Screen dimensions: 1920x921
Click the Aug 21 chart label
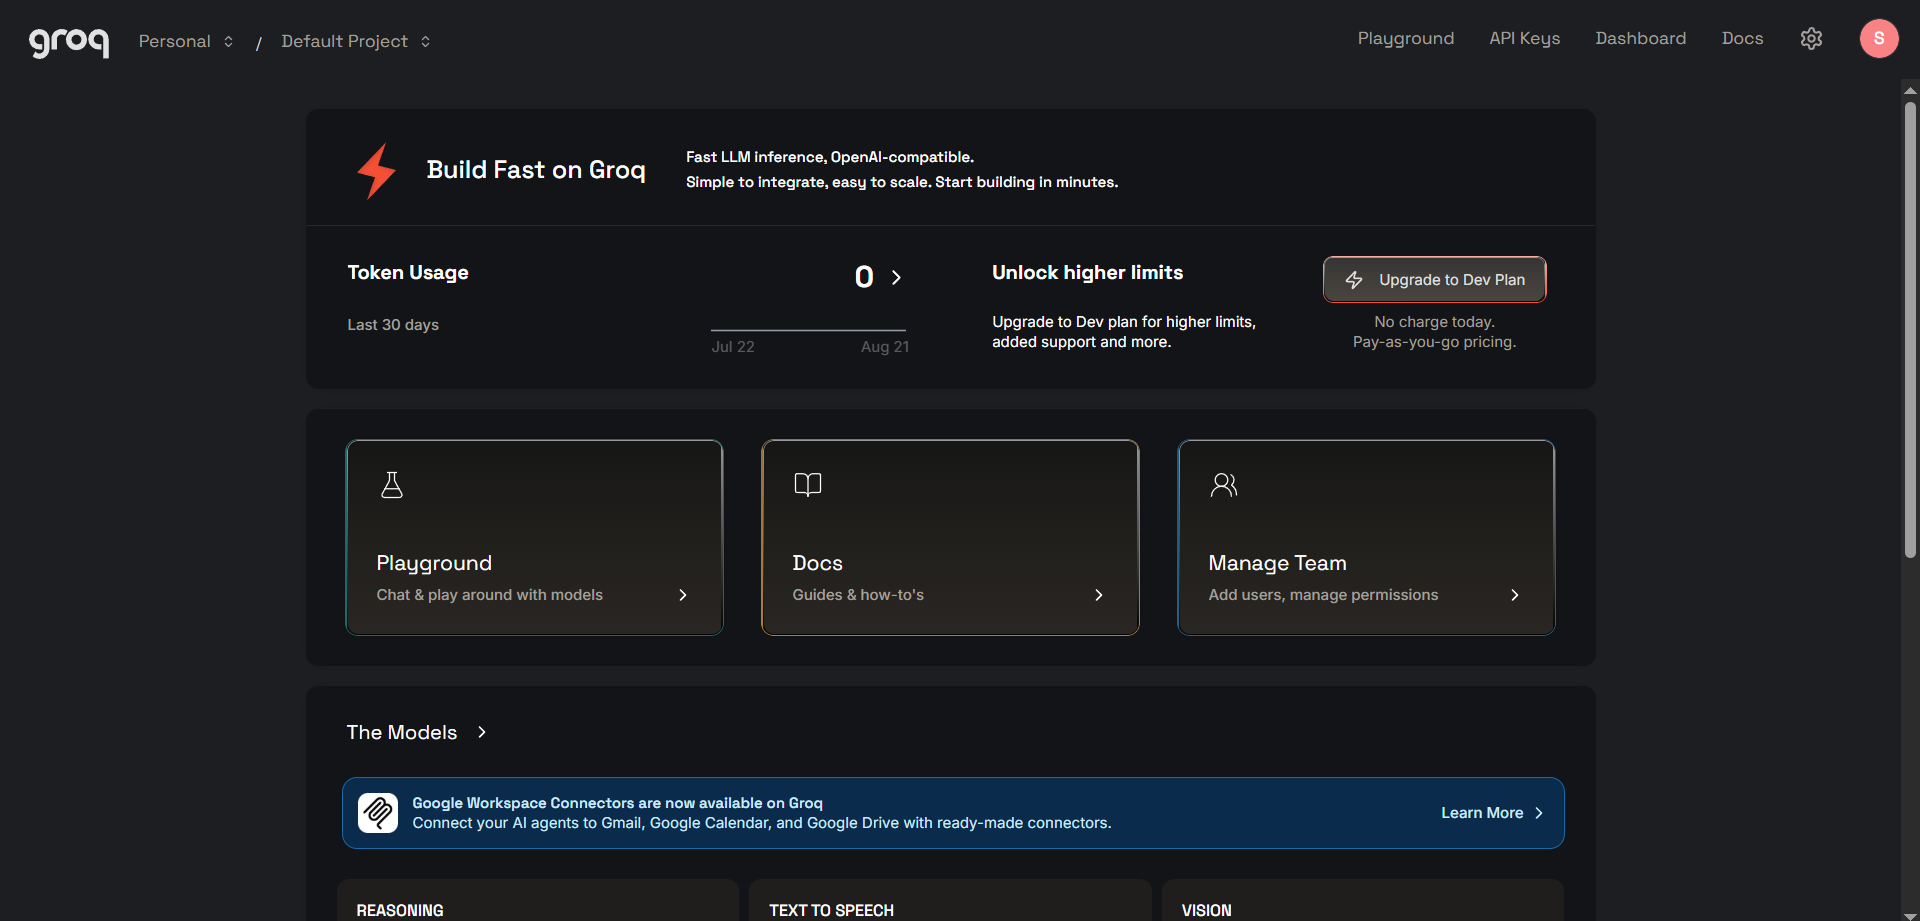point(885,347)
